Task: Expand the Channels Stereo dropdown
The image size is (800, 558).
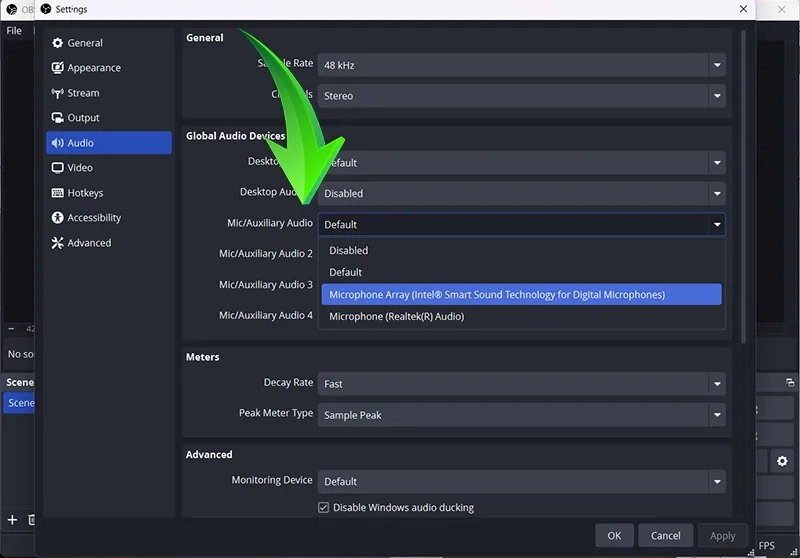Action: click(521, 96)
